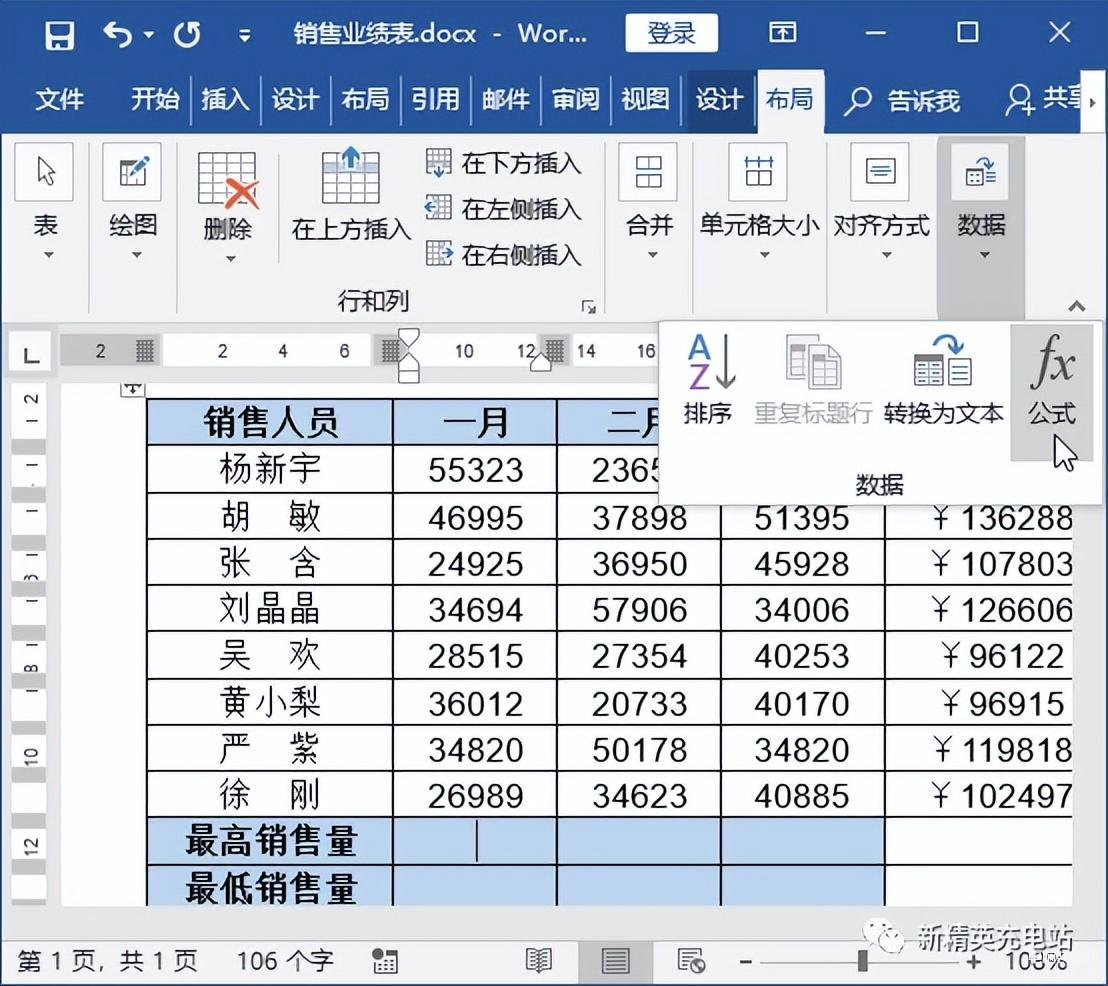Click empty January cell in 最高销售量 row
Viewport: 1108px width, 986px height.
click(475, 841)
